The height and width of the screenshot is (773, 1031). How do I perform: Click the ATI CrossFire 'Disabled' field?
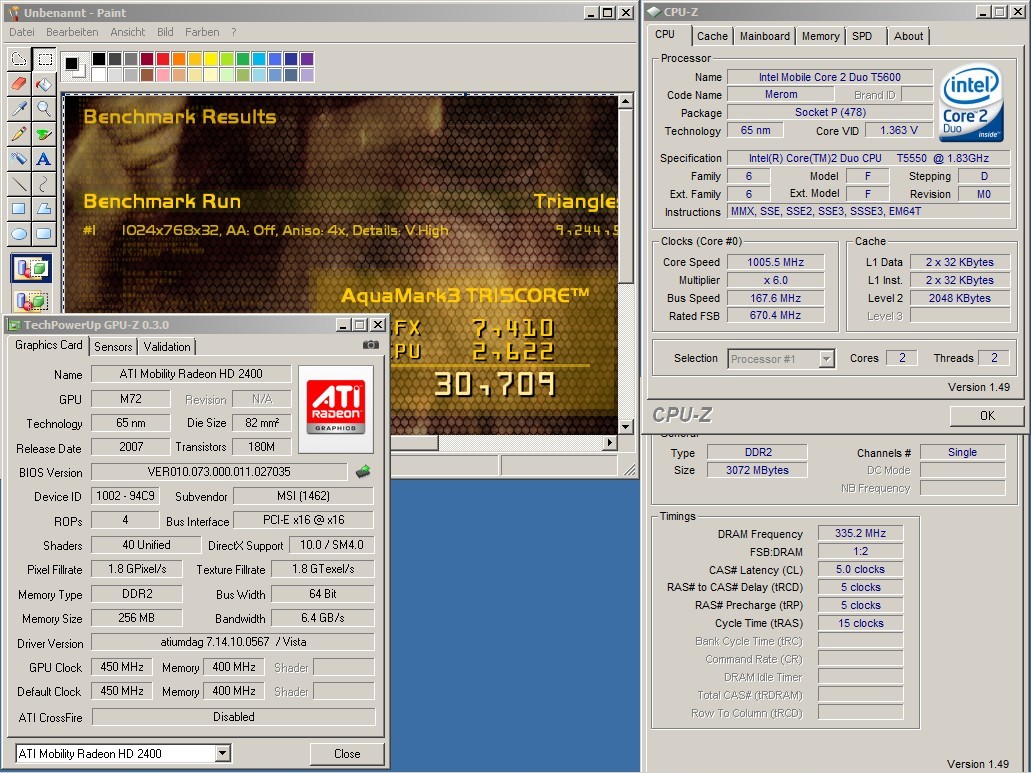tap(233, 716)
